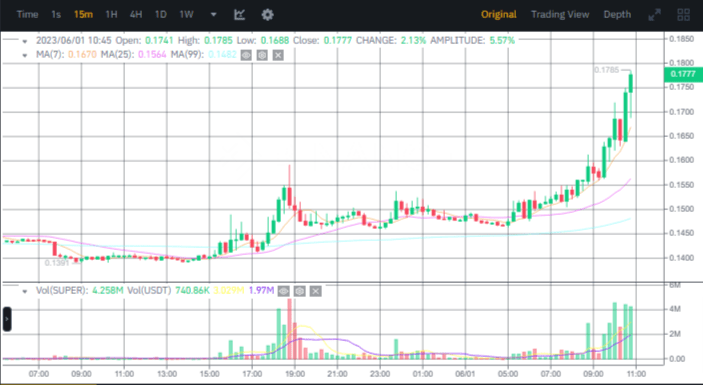The width and height of the screenshot is (703, 385).
Task: Toggle MA indicator visibility eye
Action: tap(246, 55)
